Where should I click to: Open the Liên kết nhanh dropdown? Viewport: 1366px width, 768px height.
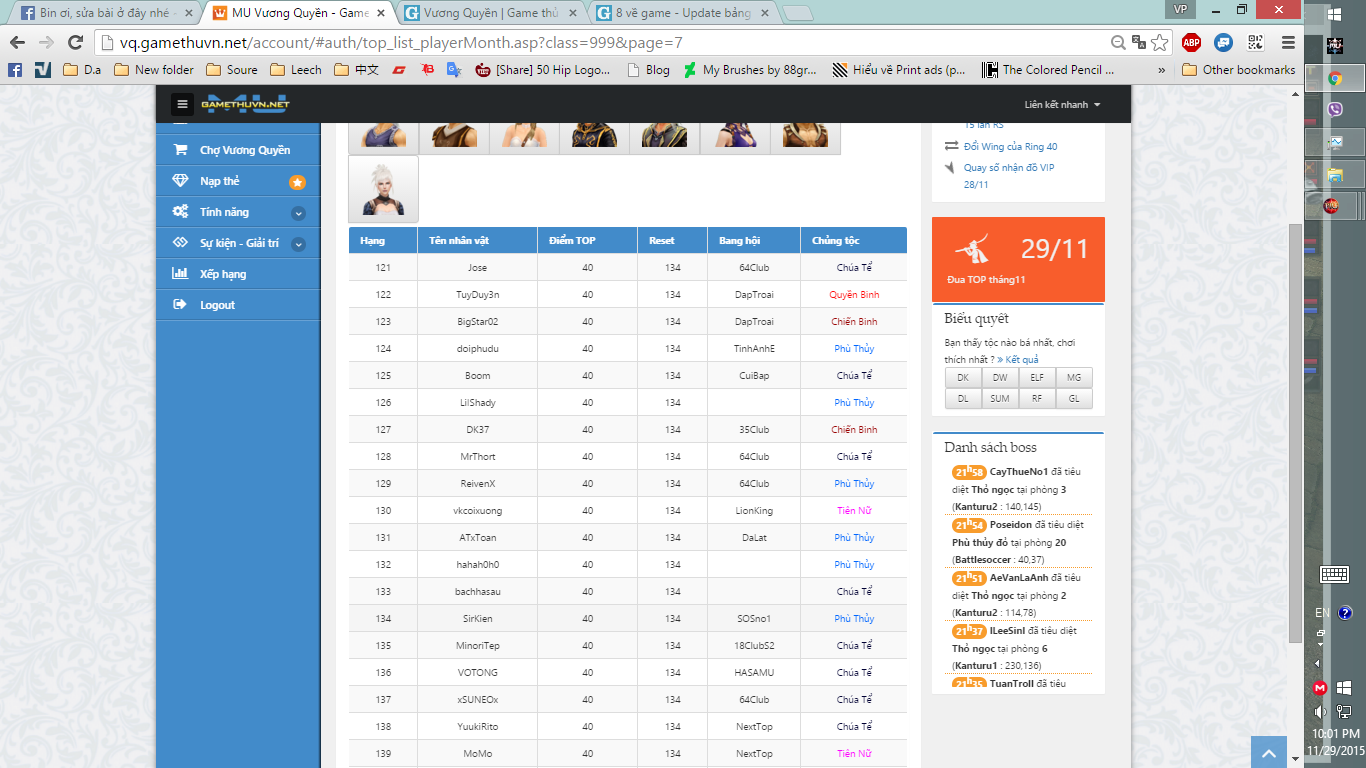tap(1062, 105)
